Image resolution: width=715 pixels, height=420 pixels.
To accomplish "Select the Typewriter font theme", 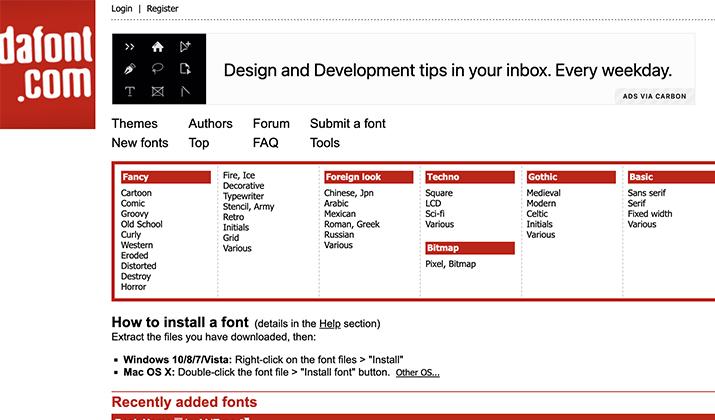I will tap(243, 197).
